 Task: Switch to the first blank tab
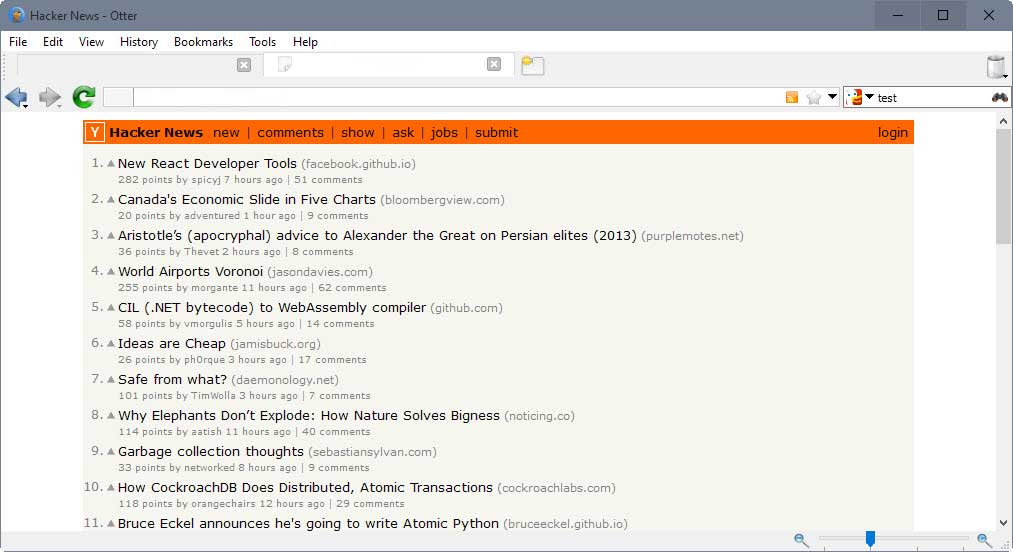coord(137,65)
